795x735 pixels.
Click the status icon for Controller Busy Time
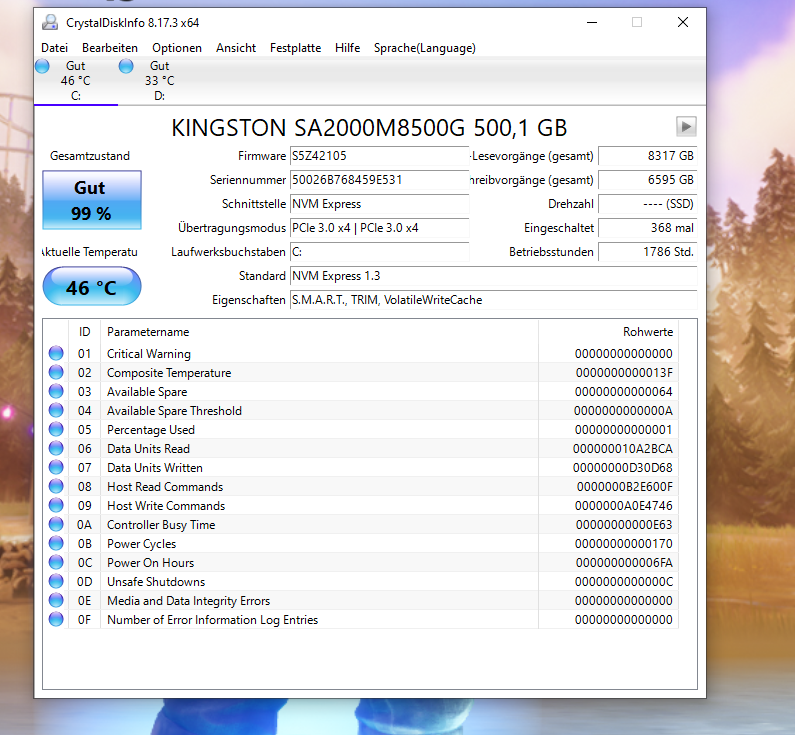click(56, 524)
